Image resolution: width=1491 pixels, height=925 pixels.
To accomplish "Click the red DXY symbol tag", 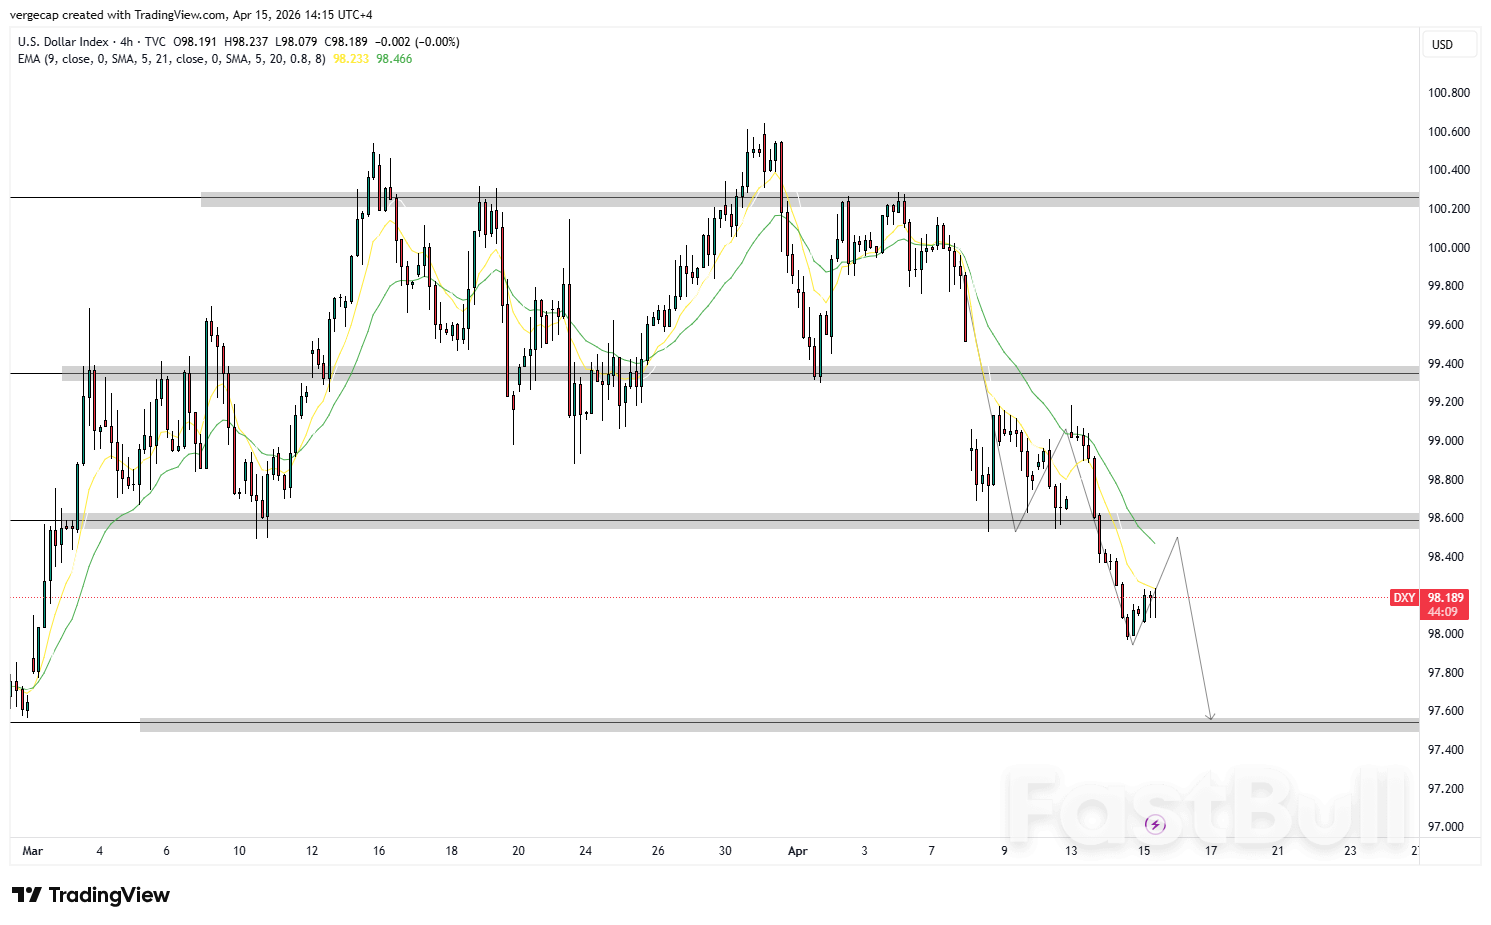I will point(1404,598).
